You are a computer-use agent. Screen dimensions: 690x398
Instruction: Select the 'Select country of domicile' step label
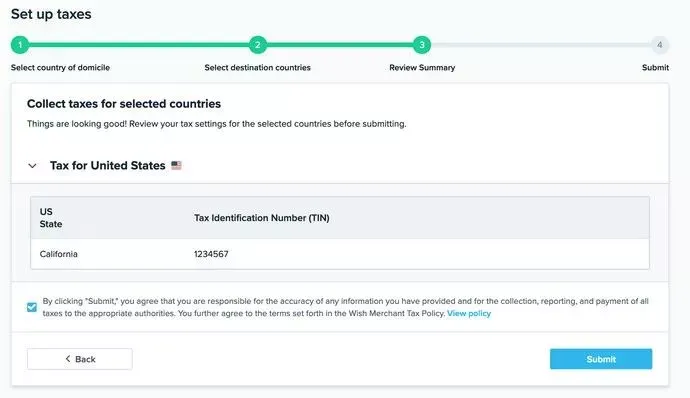[x=60, y=67]
